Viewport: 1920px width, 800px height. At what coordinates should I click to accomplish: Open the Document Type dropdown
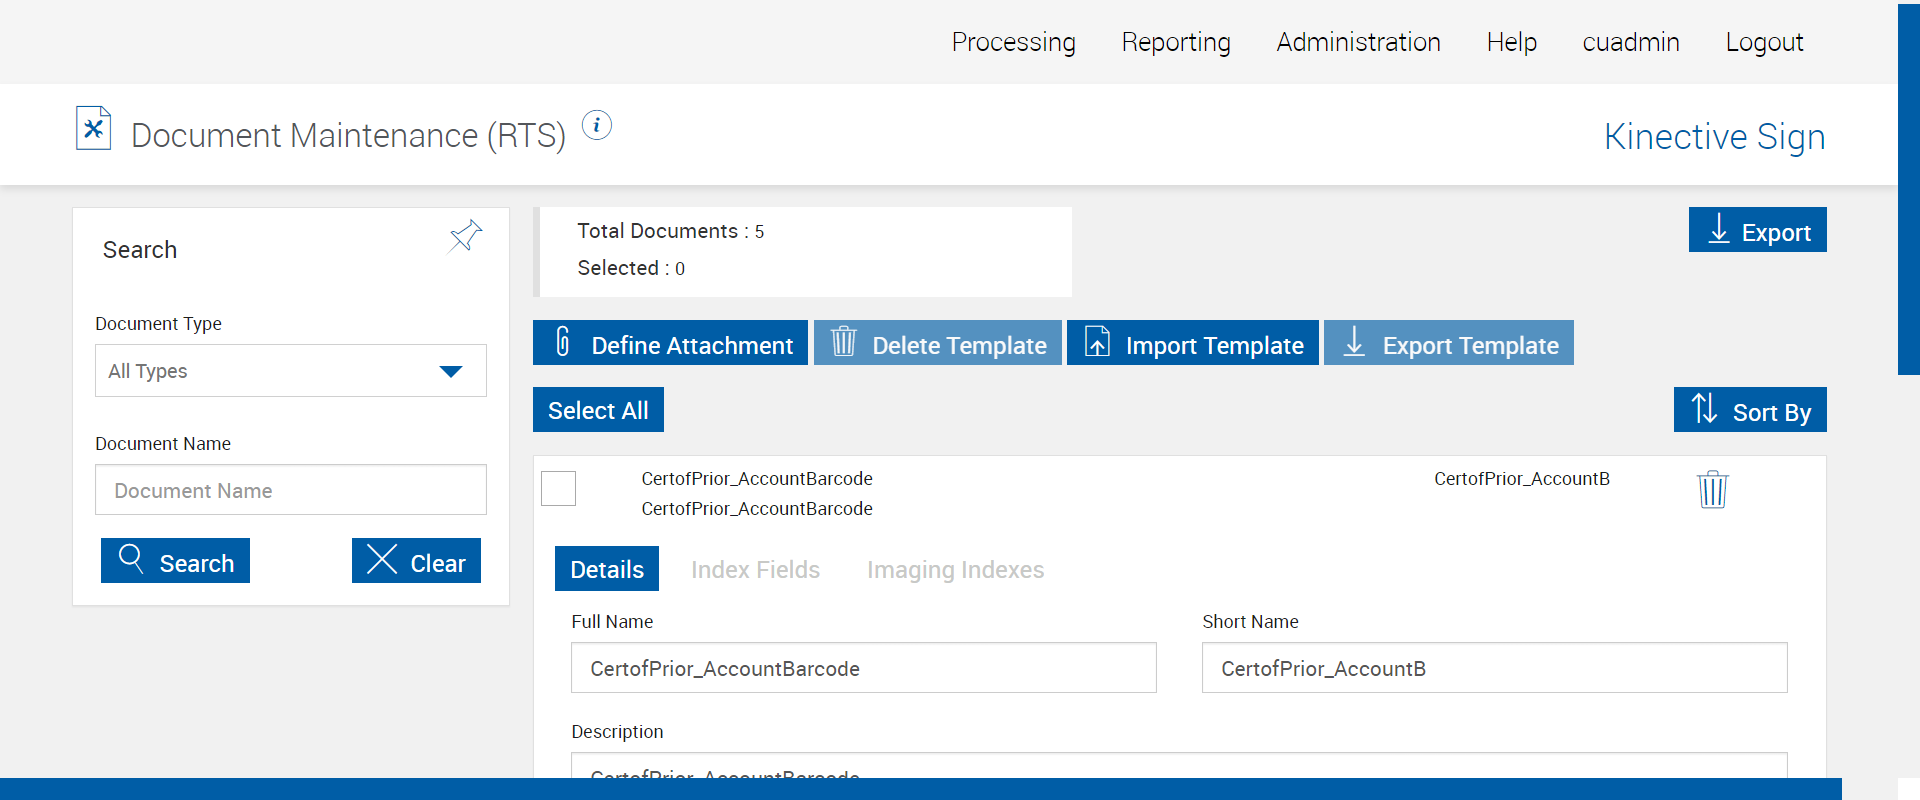290,371
